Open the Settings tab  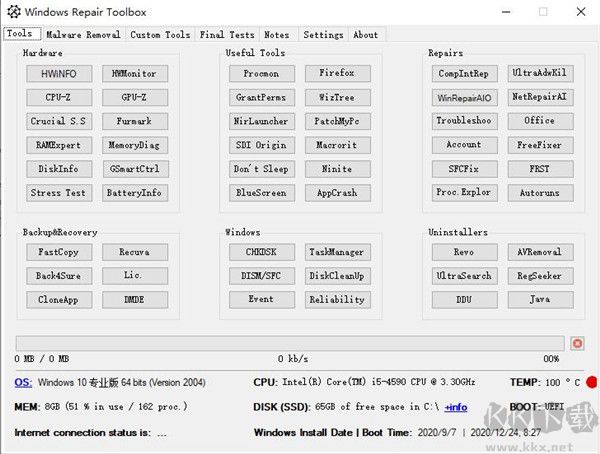click(323, 34)
